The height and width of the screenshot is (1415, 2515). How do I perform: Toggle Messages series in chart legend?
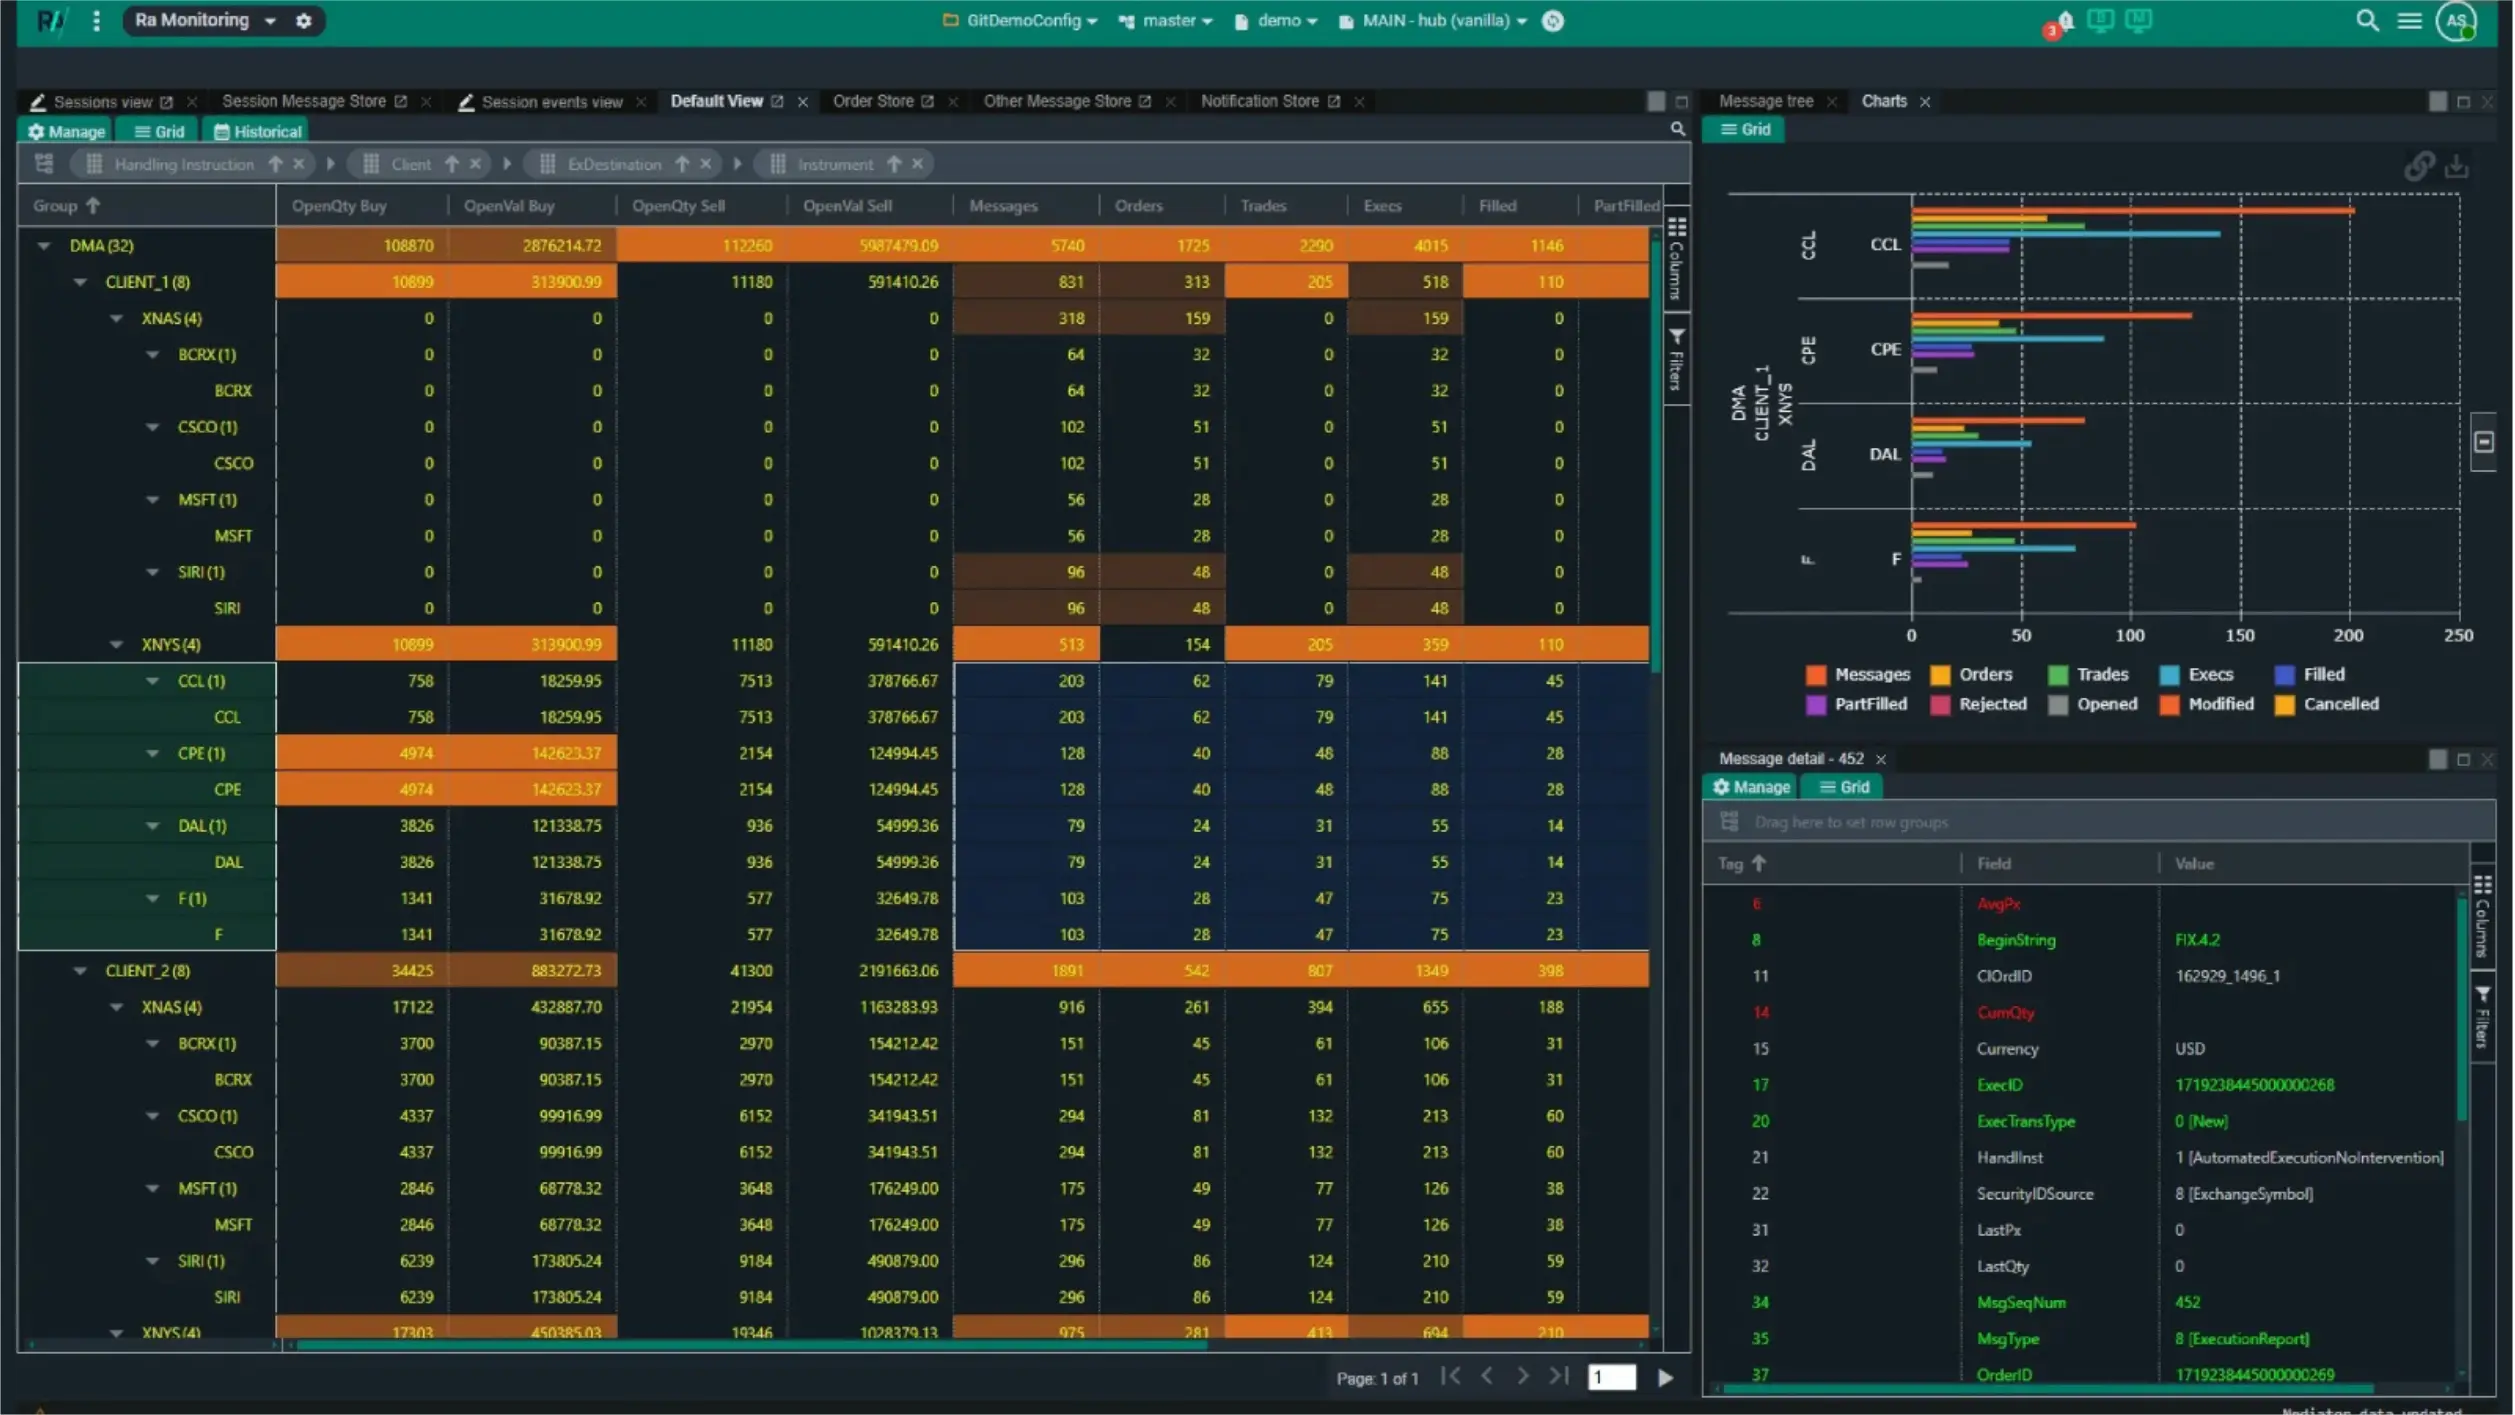point(1858,675)
